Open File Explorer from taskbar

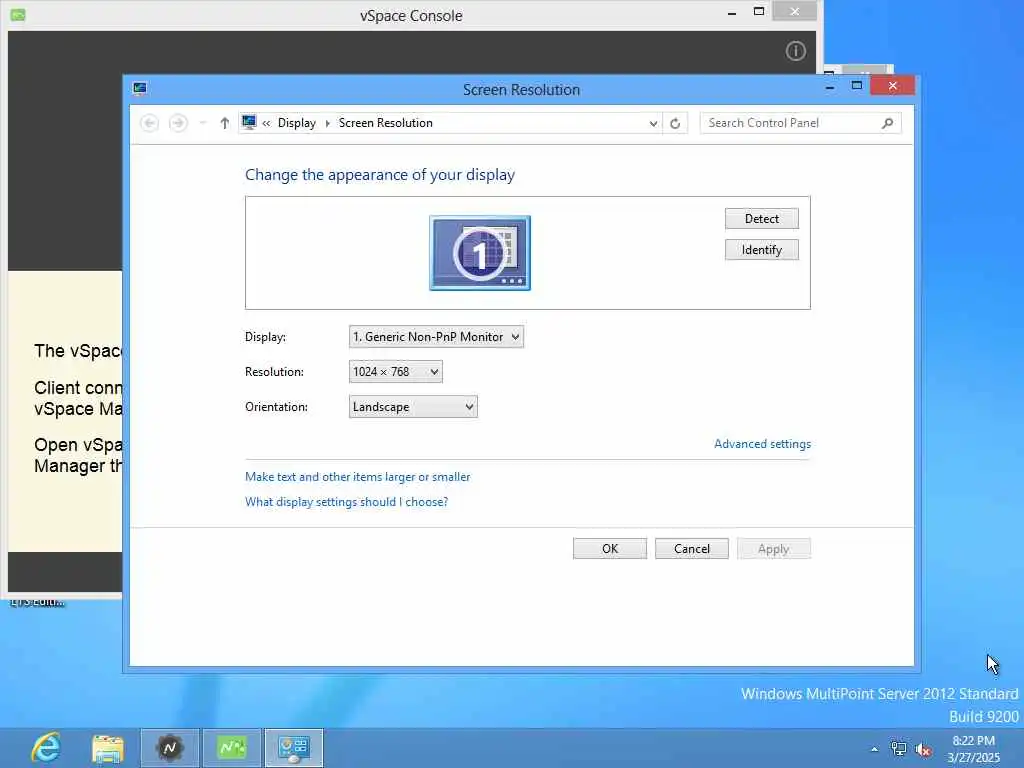(x=108, y=748)
